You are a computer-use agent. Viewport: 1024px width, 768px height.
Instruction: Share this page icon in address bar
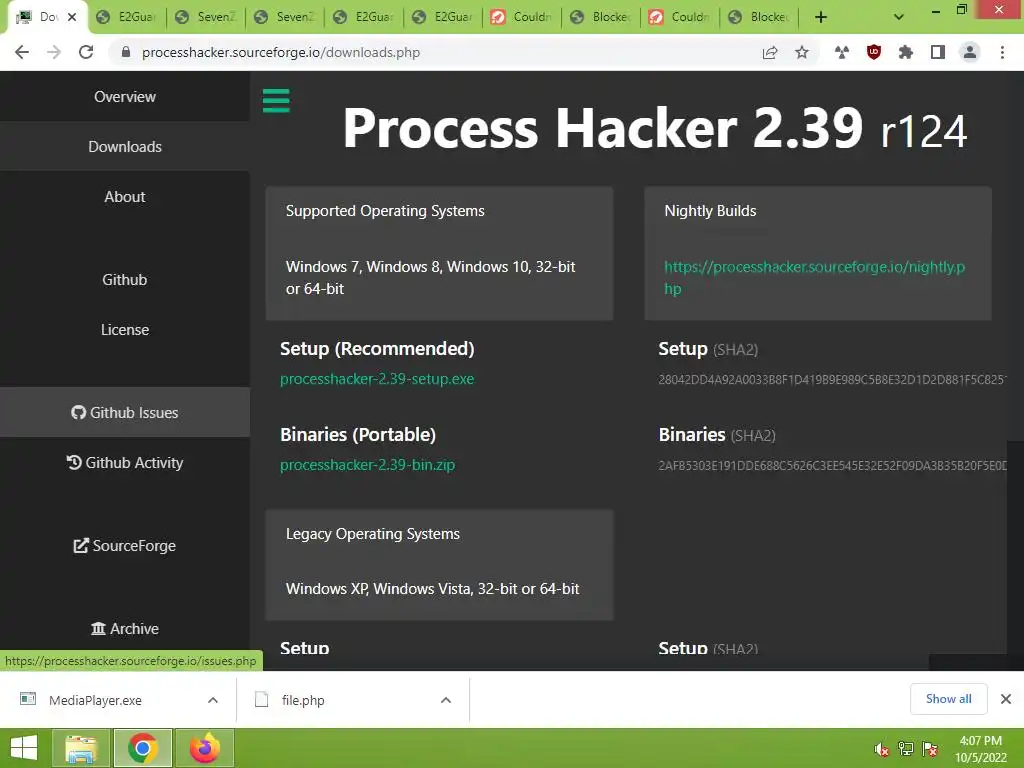coord(770,52)
